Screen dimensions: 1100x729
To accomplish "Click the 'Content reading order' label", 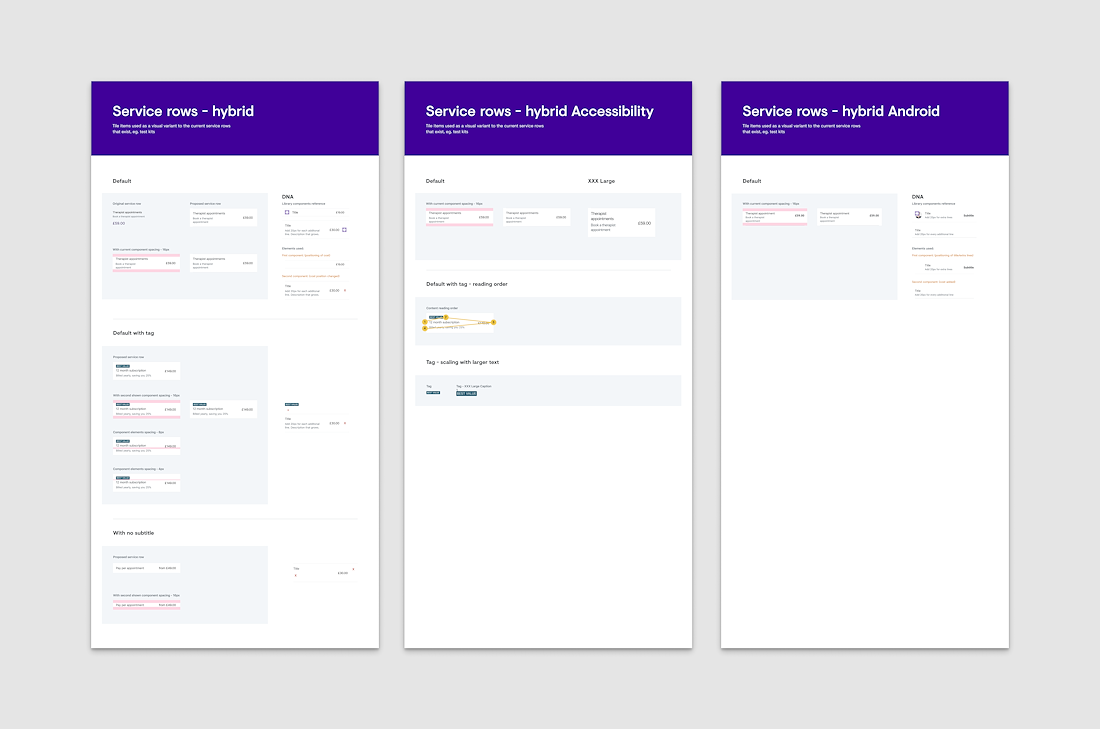I will (442, 308).
